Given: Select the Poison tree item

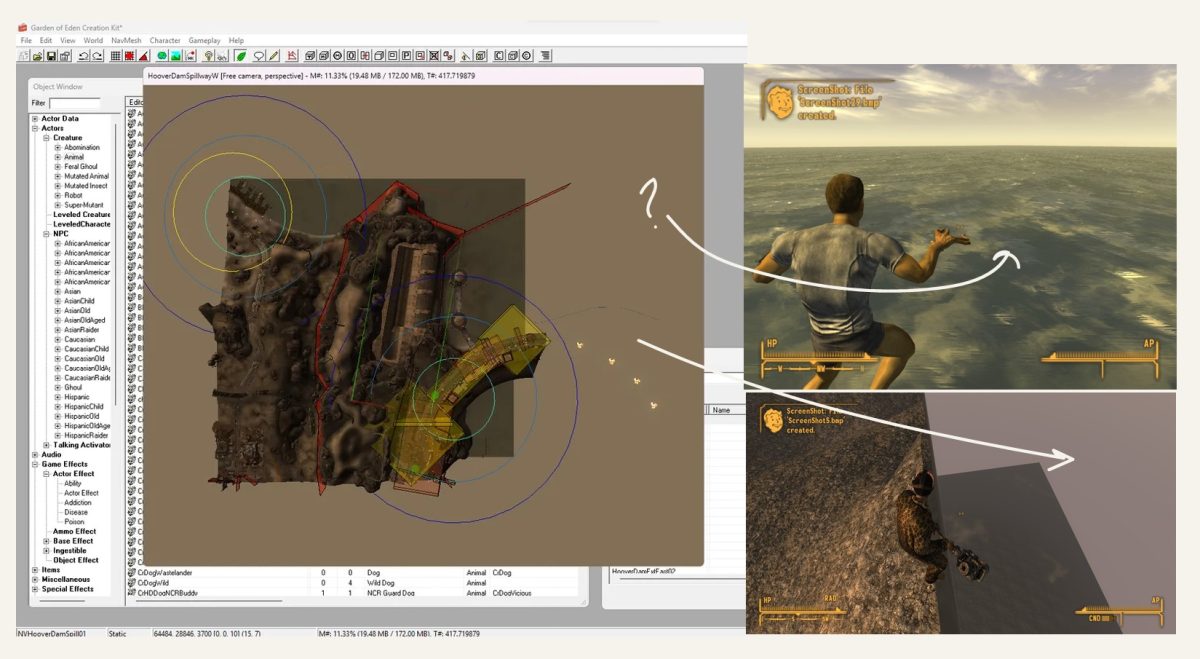Looking at the screenshot, I should click(74, 522).
